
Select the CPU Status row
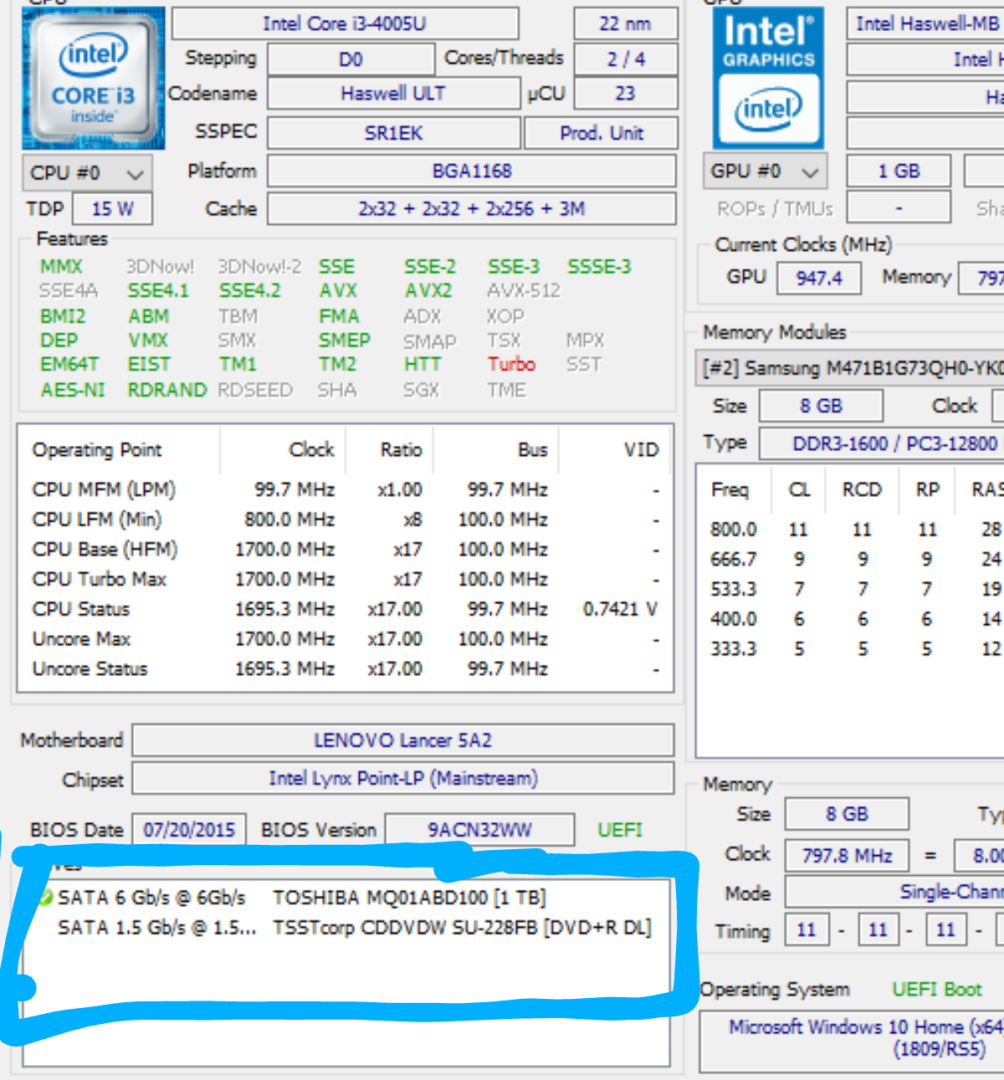click(x=345, y=610)
